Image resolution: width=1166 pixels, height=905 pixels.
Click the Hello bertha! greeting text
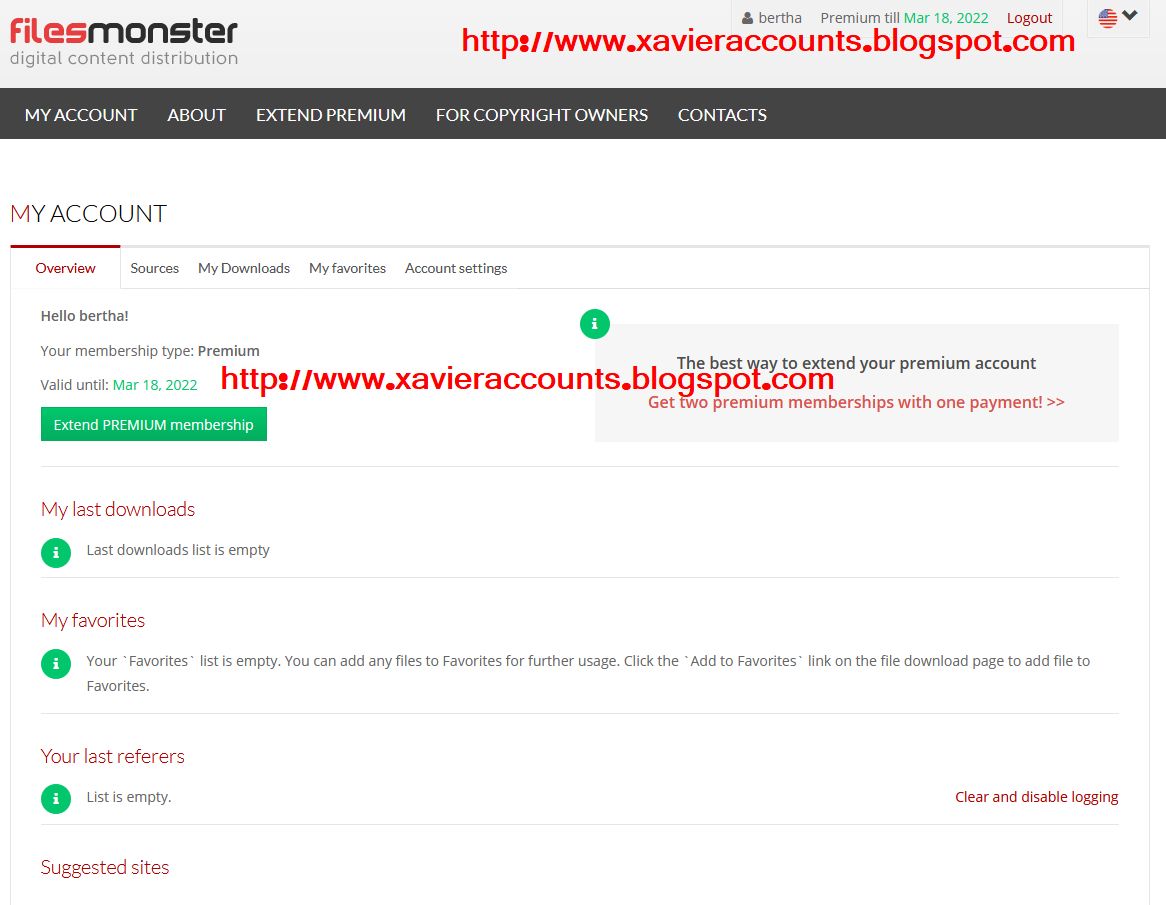(85, 316)
